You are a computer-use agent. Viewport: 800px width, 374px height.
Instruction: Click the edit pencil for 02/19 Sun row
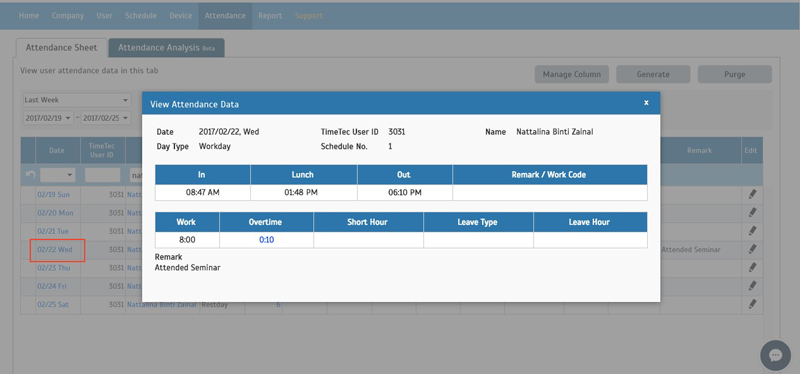752,194
